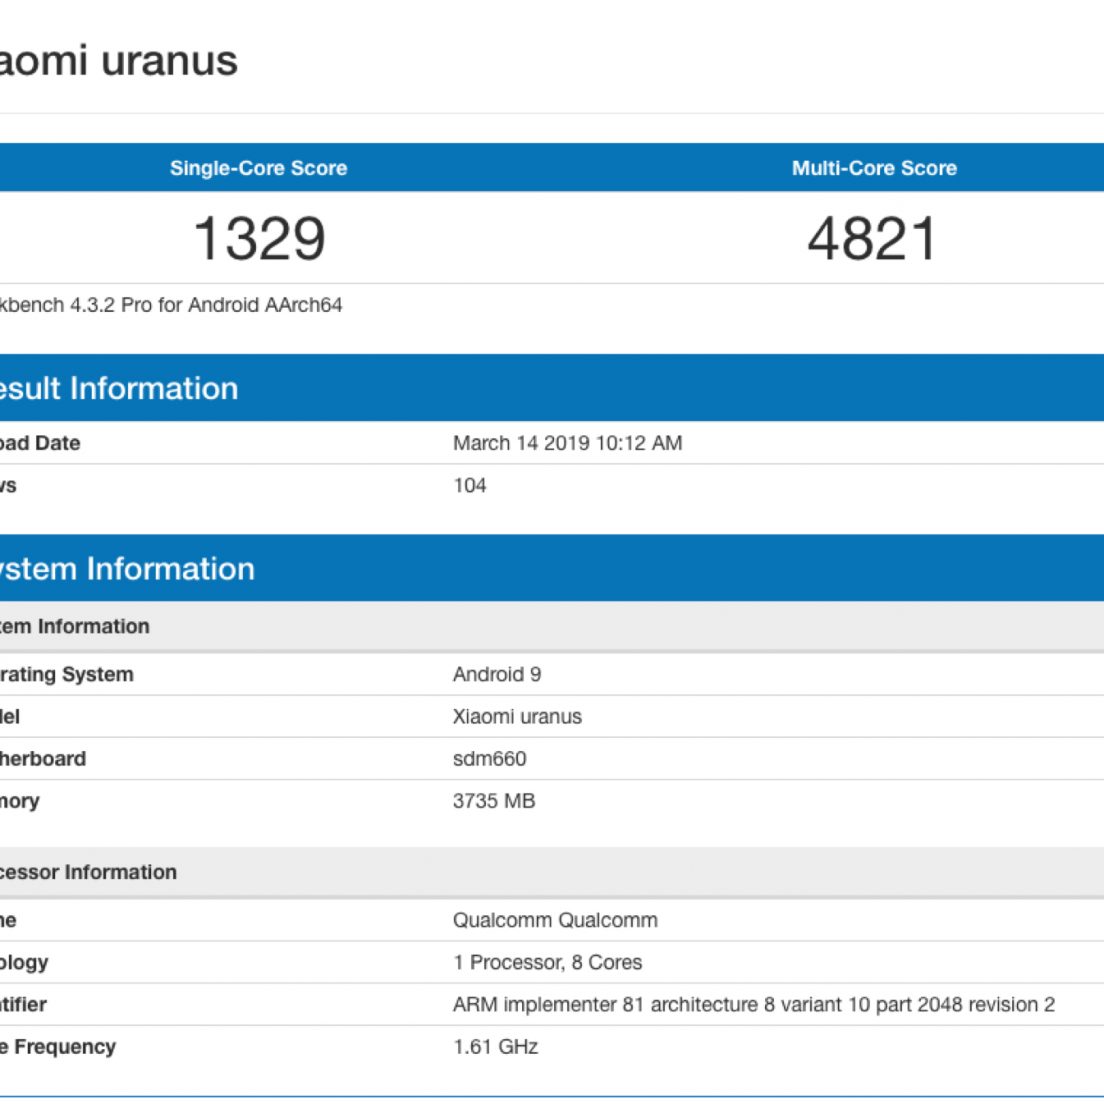
Task: Click the Geekbench 4.3.2 Pro version text
Action: (x=170, y=305)
